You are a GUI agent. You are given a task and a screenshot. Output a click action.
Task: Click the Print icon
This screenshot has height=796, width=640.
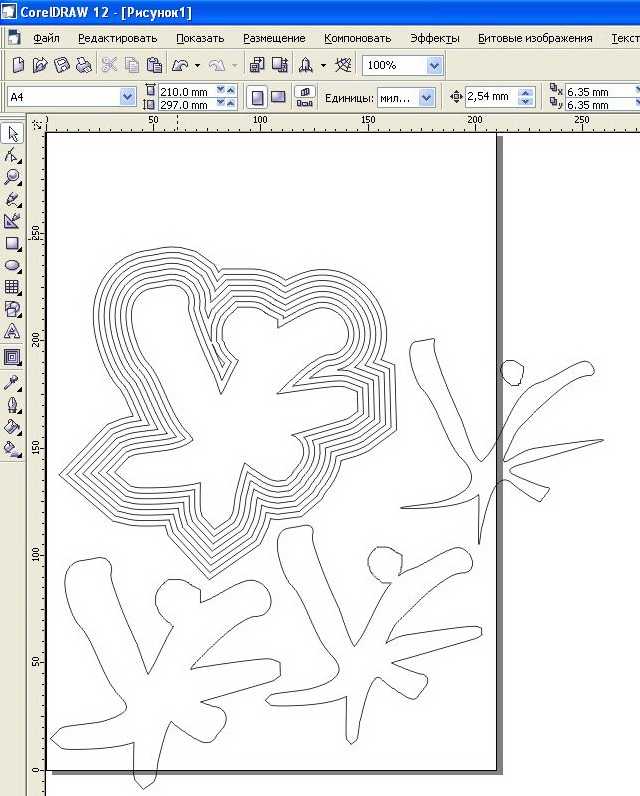pyautogui.click(x=84, y=65)
